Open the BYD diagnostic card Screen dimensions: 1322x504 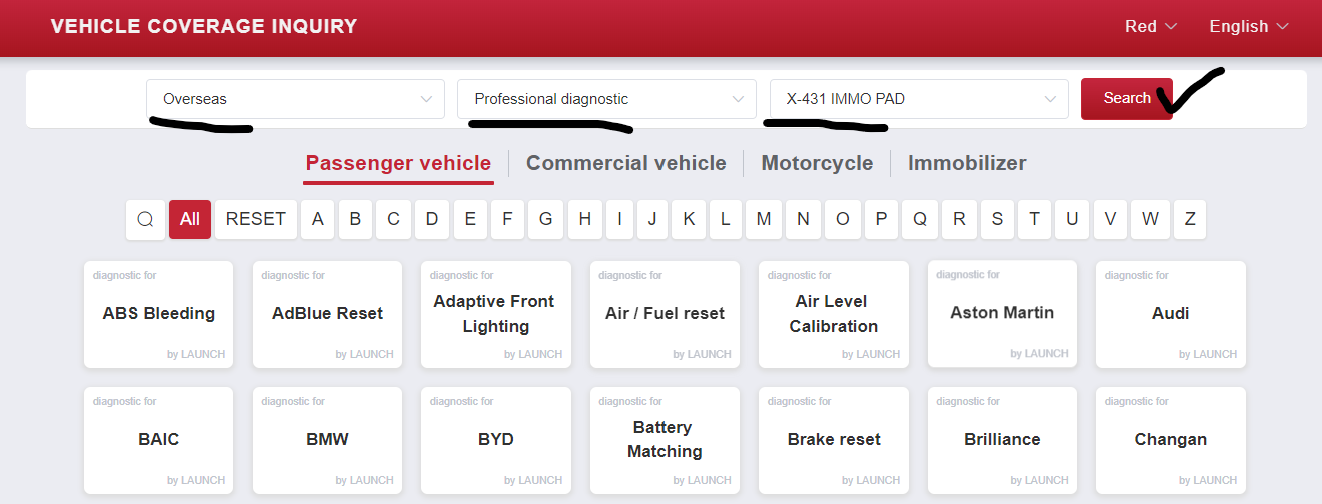(496, 440)
